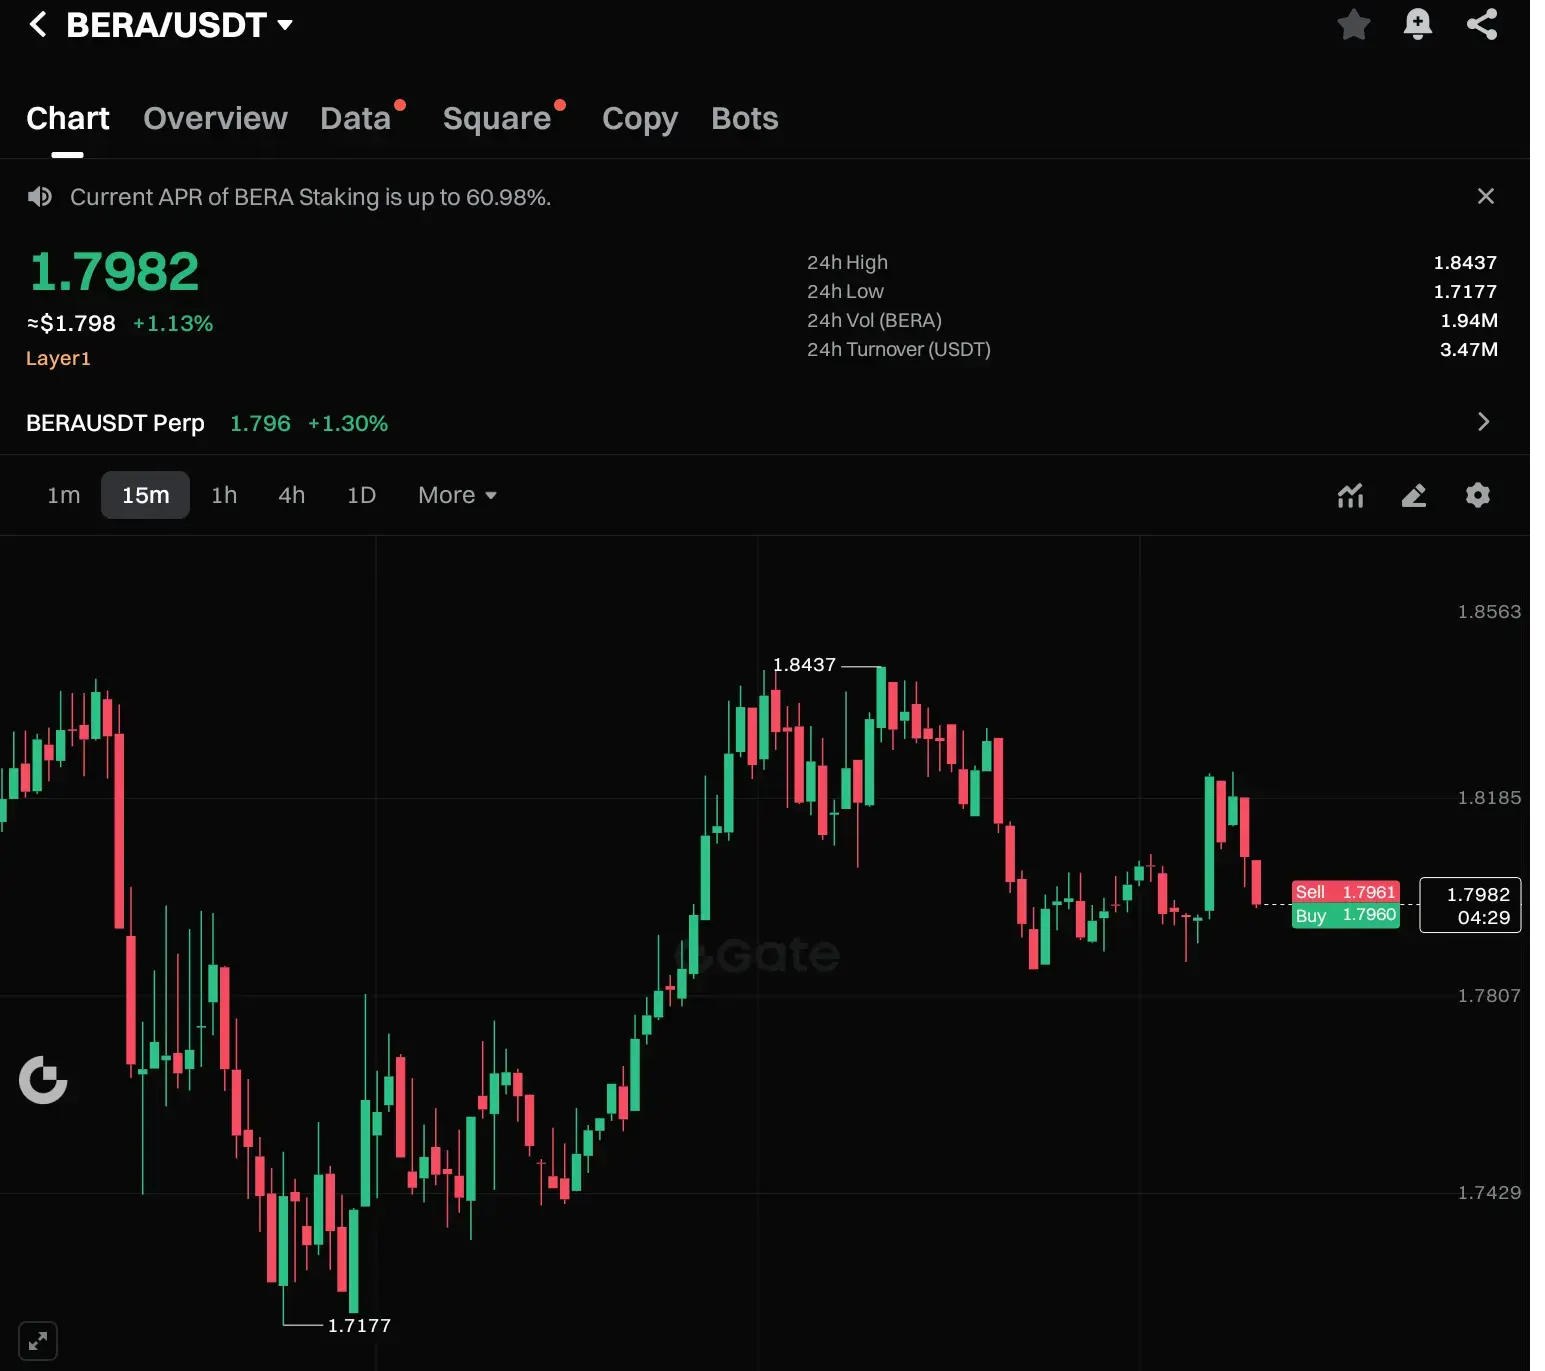Screen dimensions: 1545x1371
Task: Click the ≈$1.798 USD value
Action: click(x=71, y=323)
